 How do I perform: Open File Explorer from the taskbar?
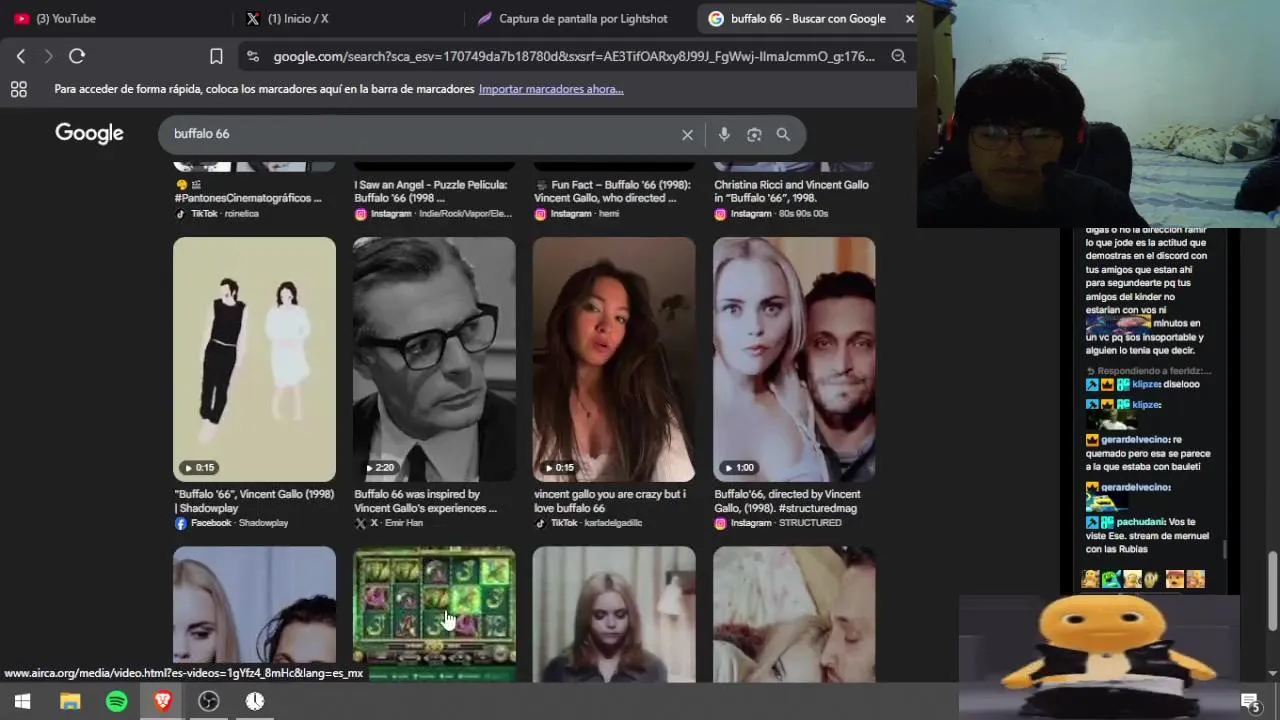click(70, 701)
